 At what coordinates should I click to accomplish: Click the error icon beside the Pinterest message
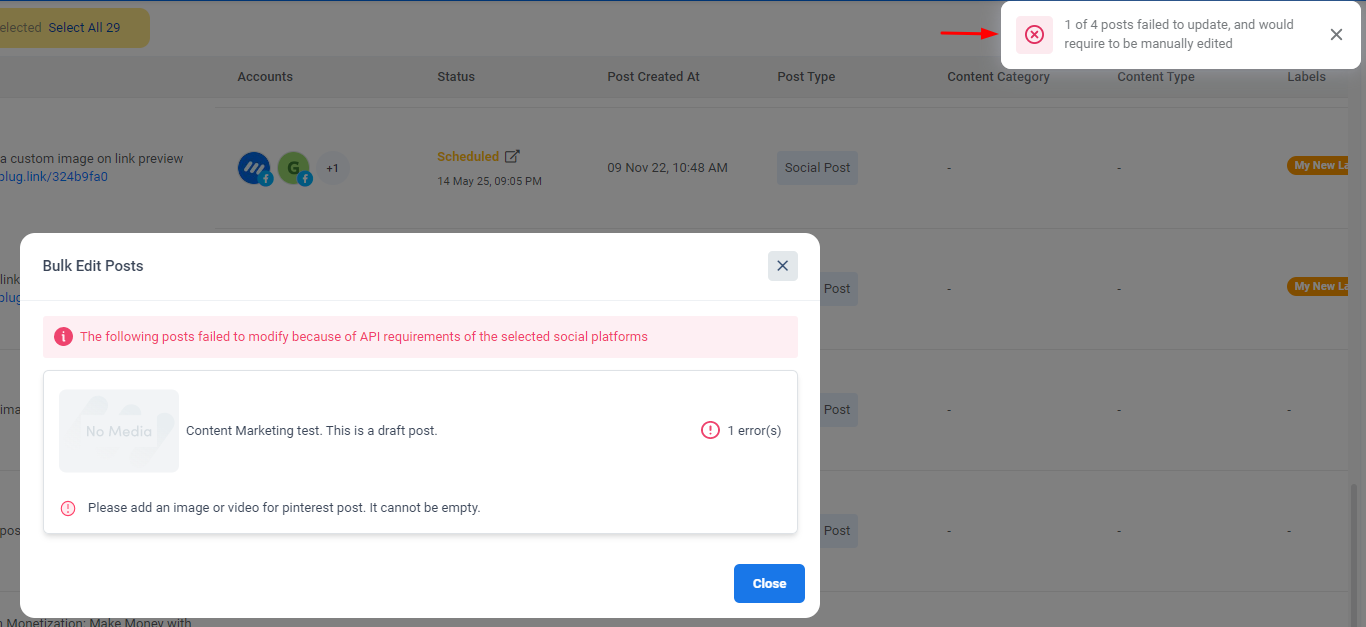click(x=68, y=508)
